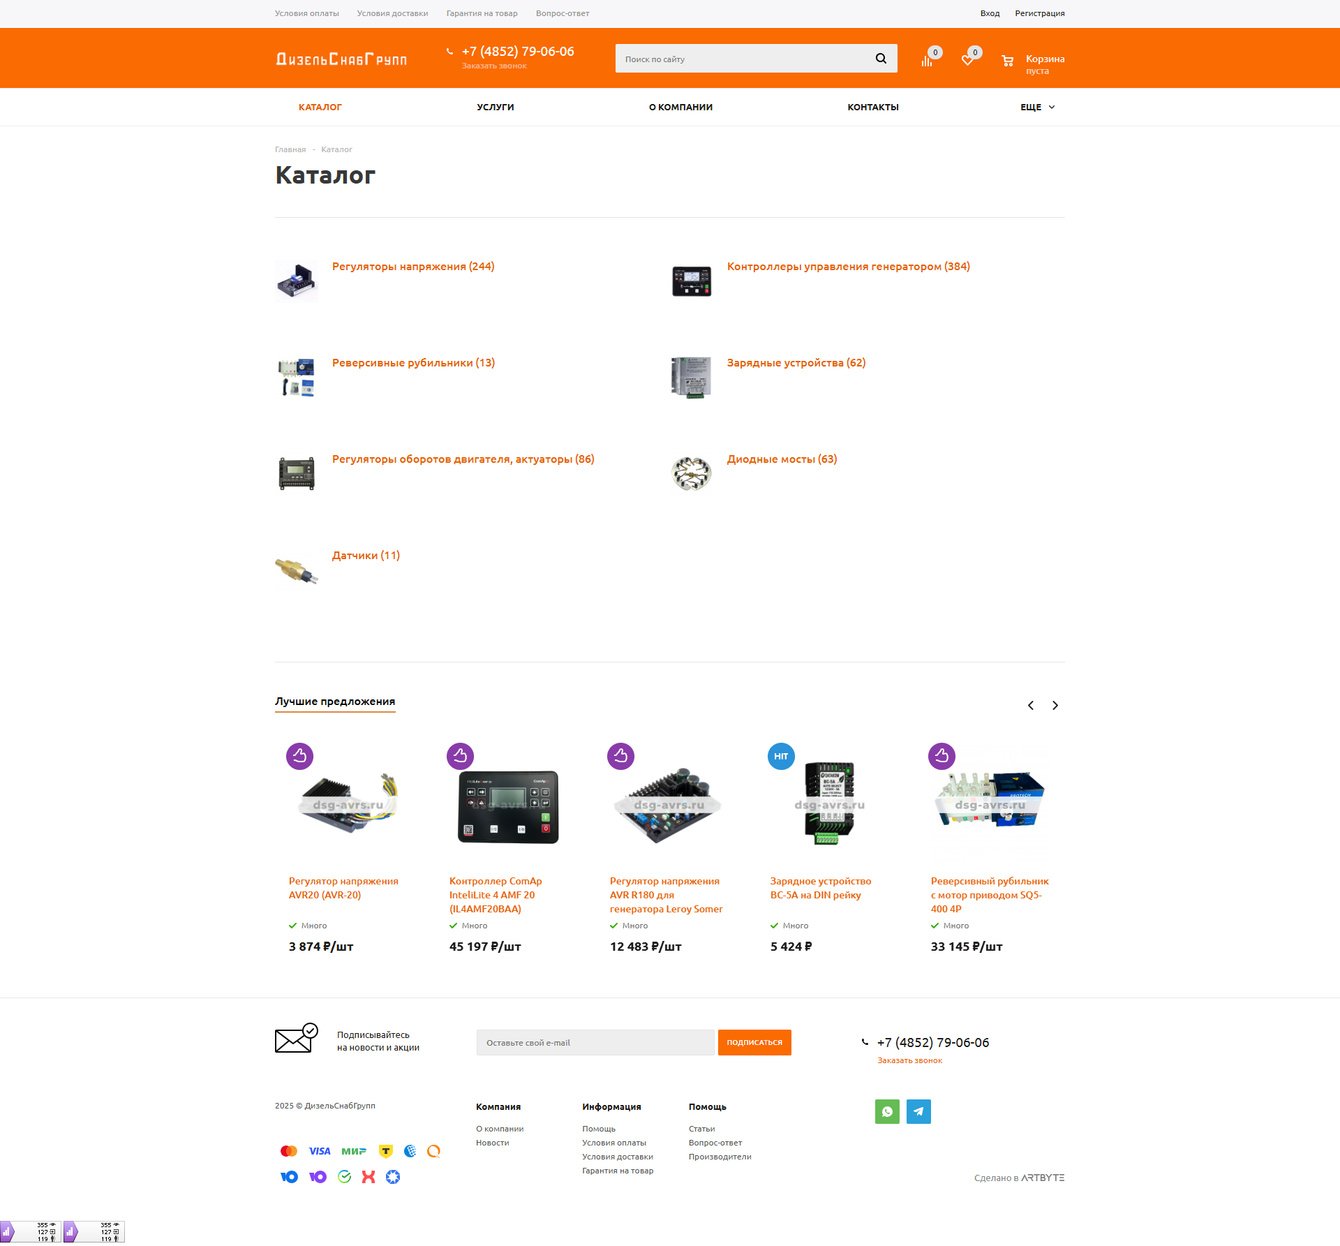Open Регуляторы напряжения (244) category
The image size is (1340, 1246).
413,266
